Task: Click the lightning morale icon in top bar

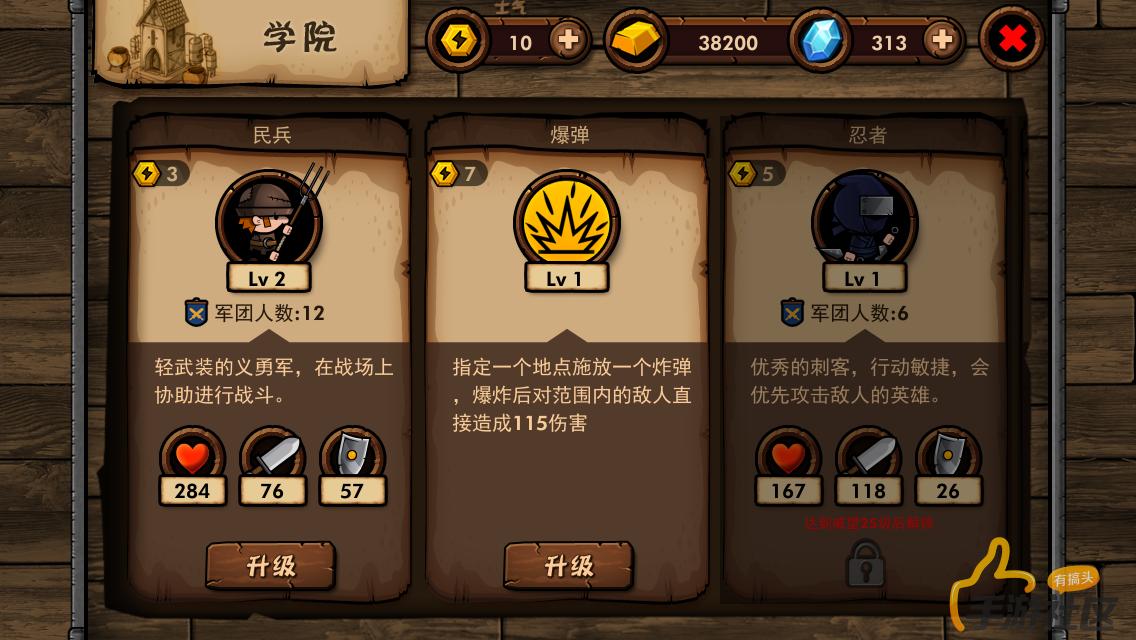Action: tap(458, 41)
